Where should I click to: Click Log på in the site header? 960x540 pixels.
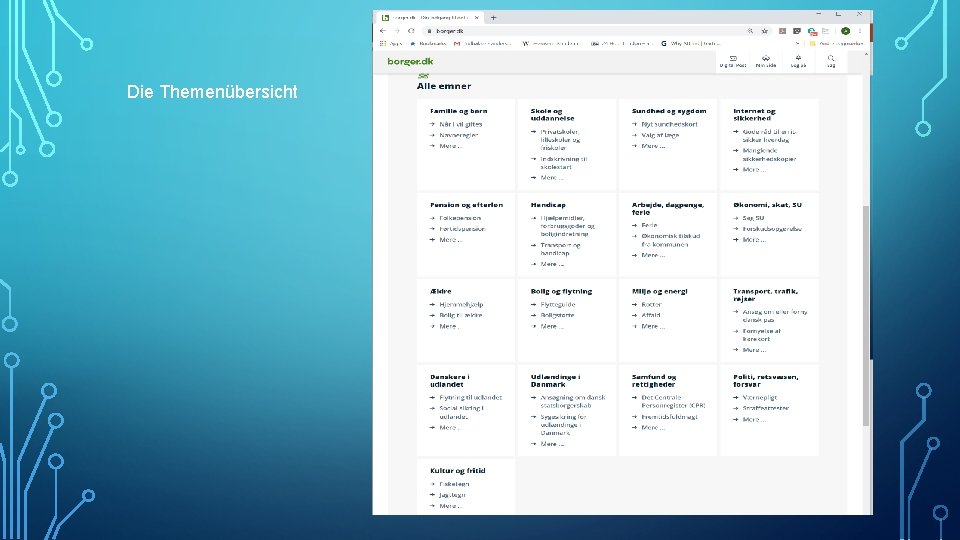coord(798,61)
